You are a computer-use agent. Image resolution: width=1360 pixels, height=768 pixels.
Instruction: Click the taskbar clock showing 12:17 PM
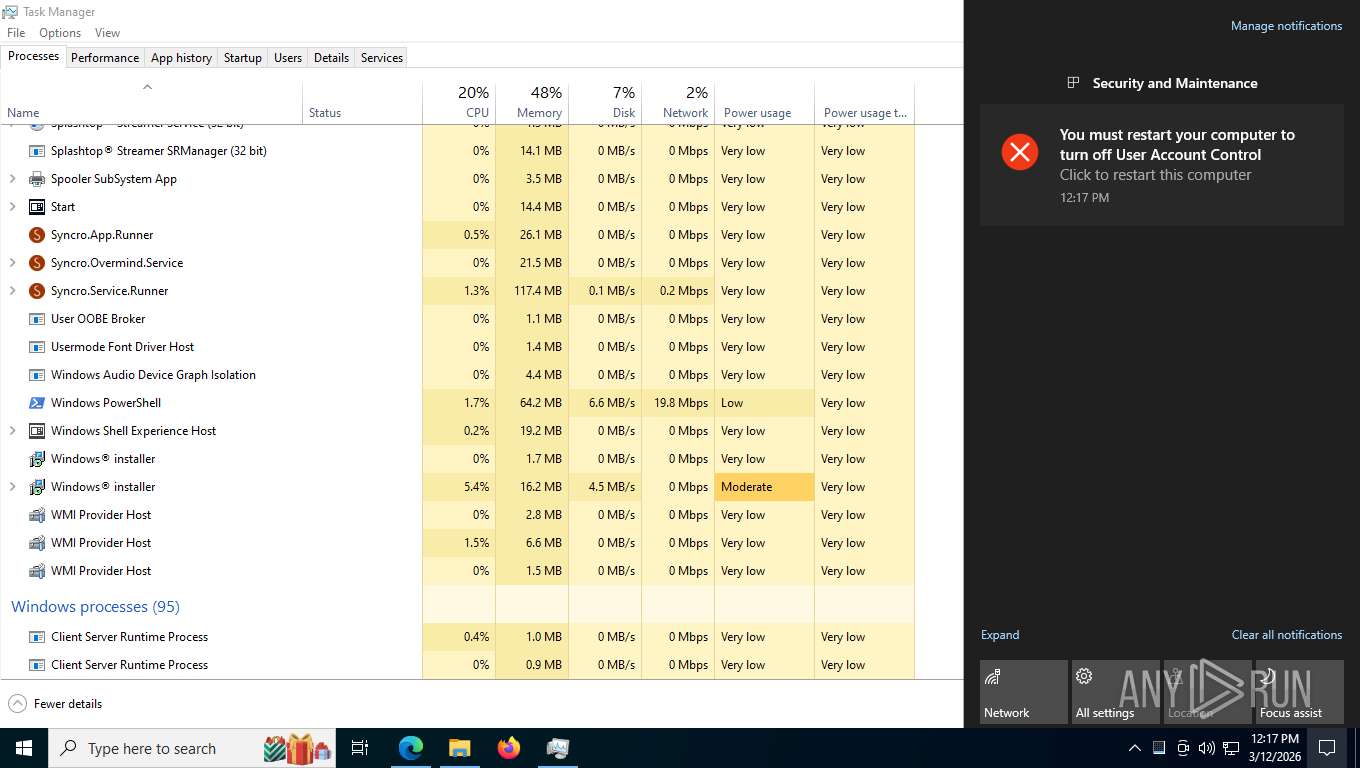coord(1274,747)
